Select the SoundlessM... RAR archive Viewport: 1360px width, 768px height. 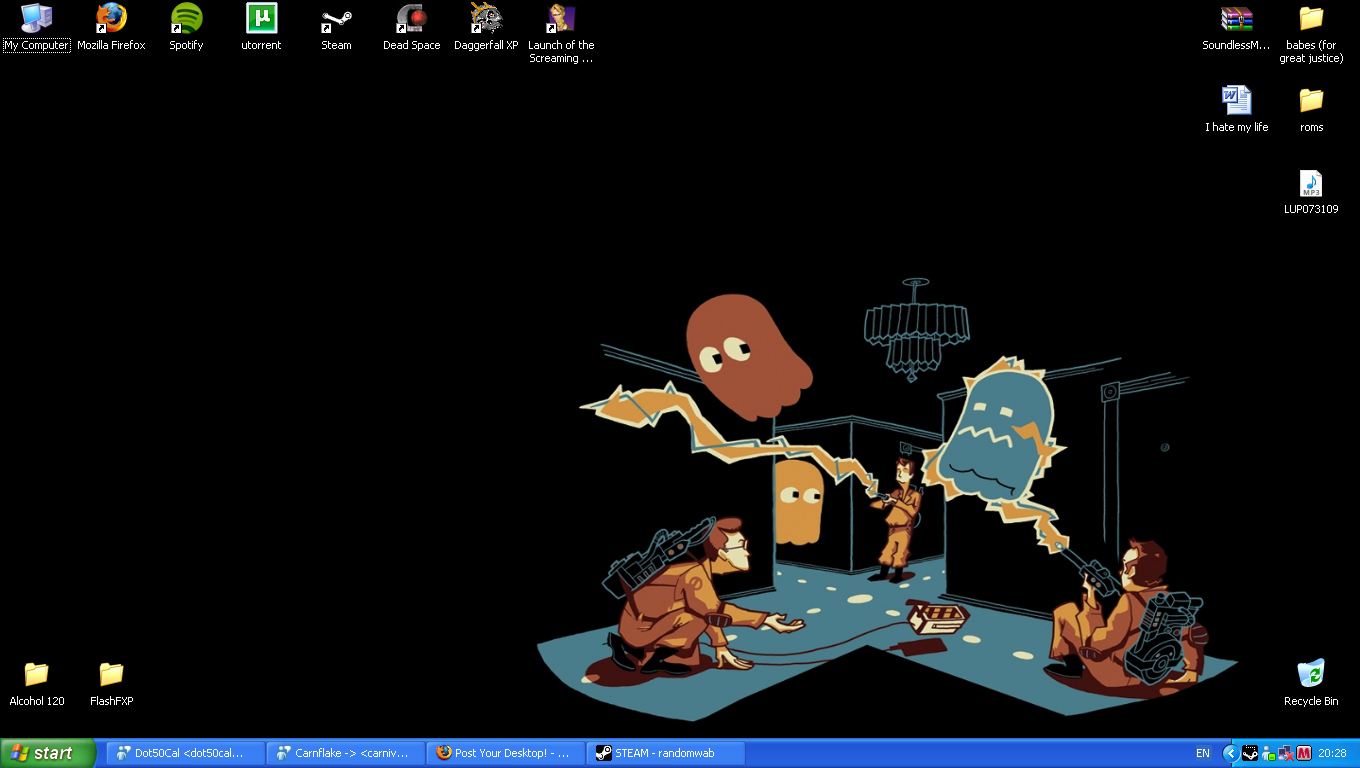coord(1236,19)
